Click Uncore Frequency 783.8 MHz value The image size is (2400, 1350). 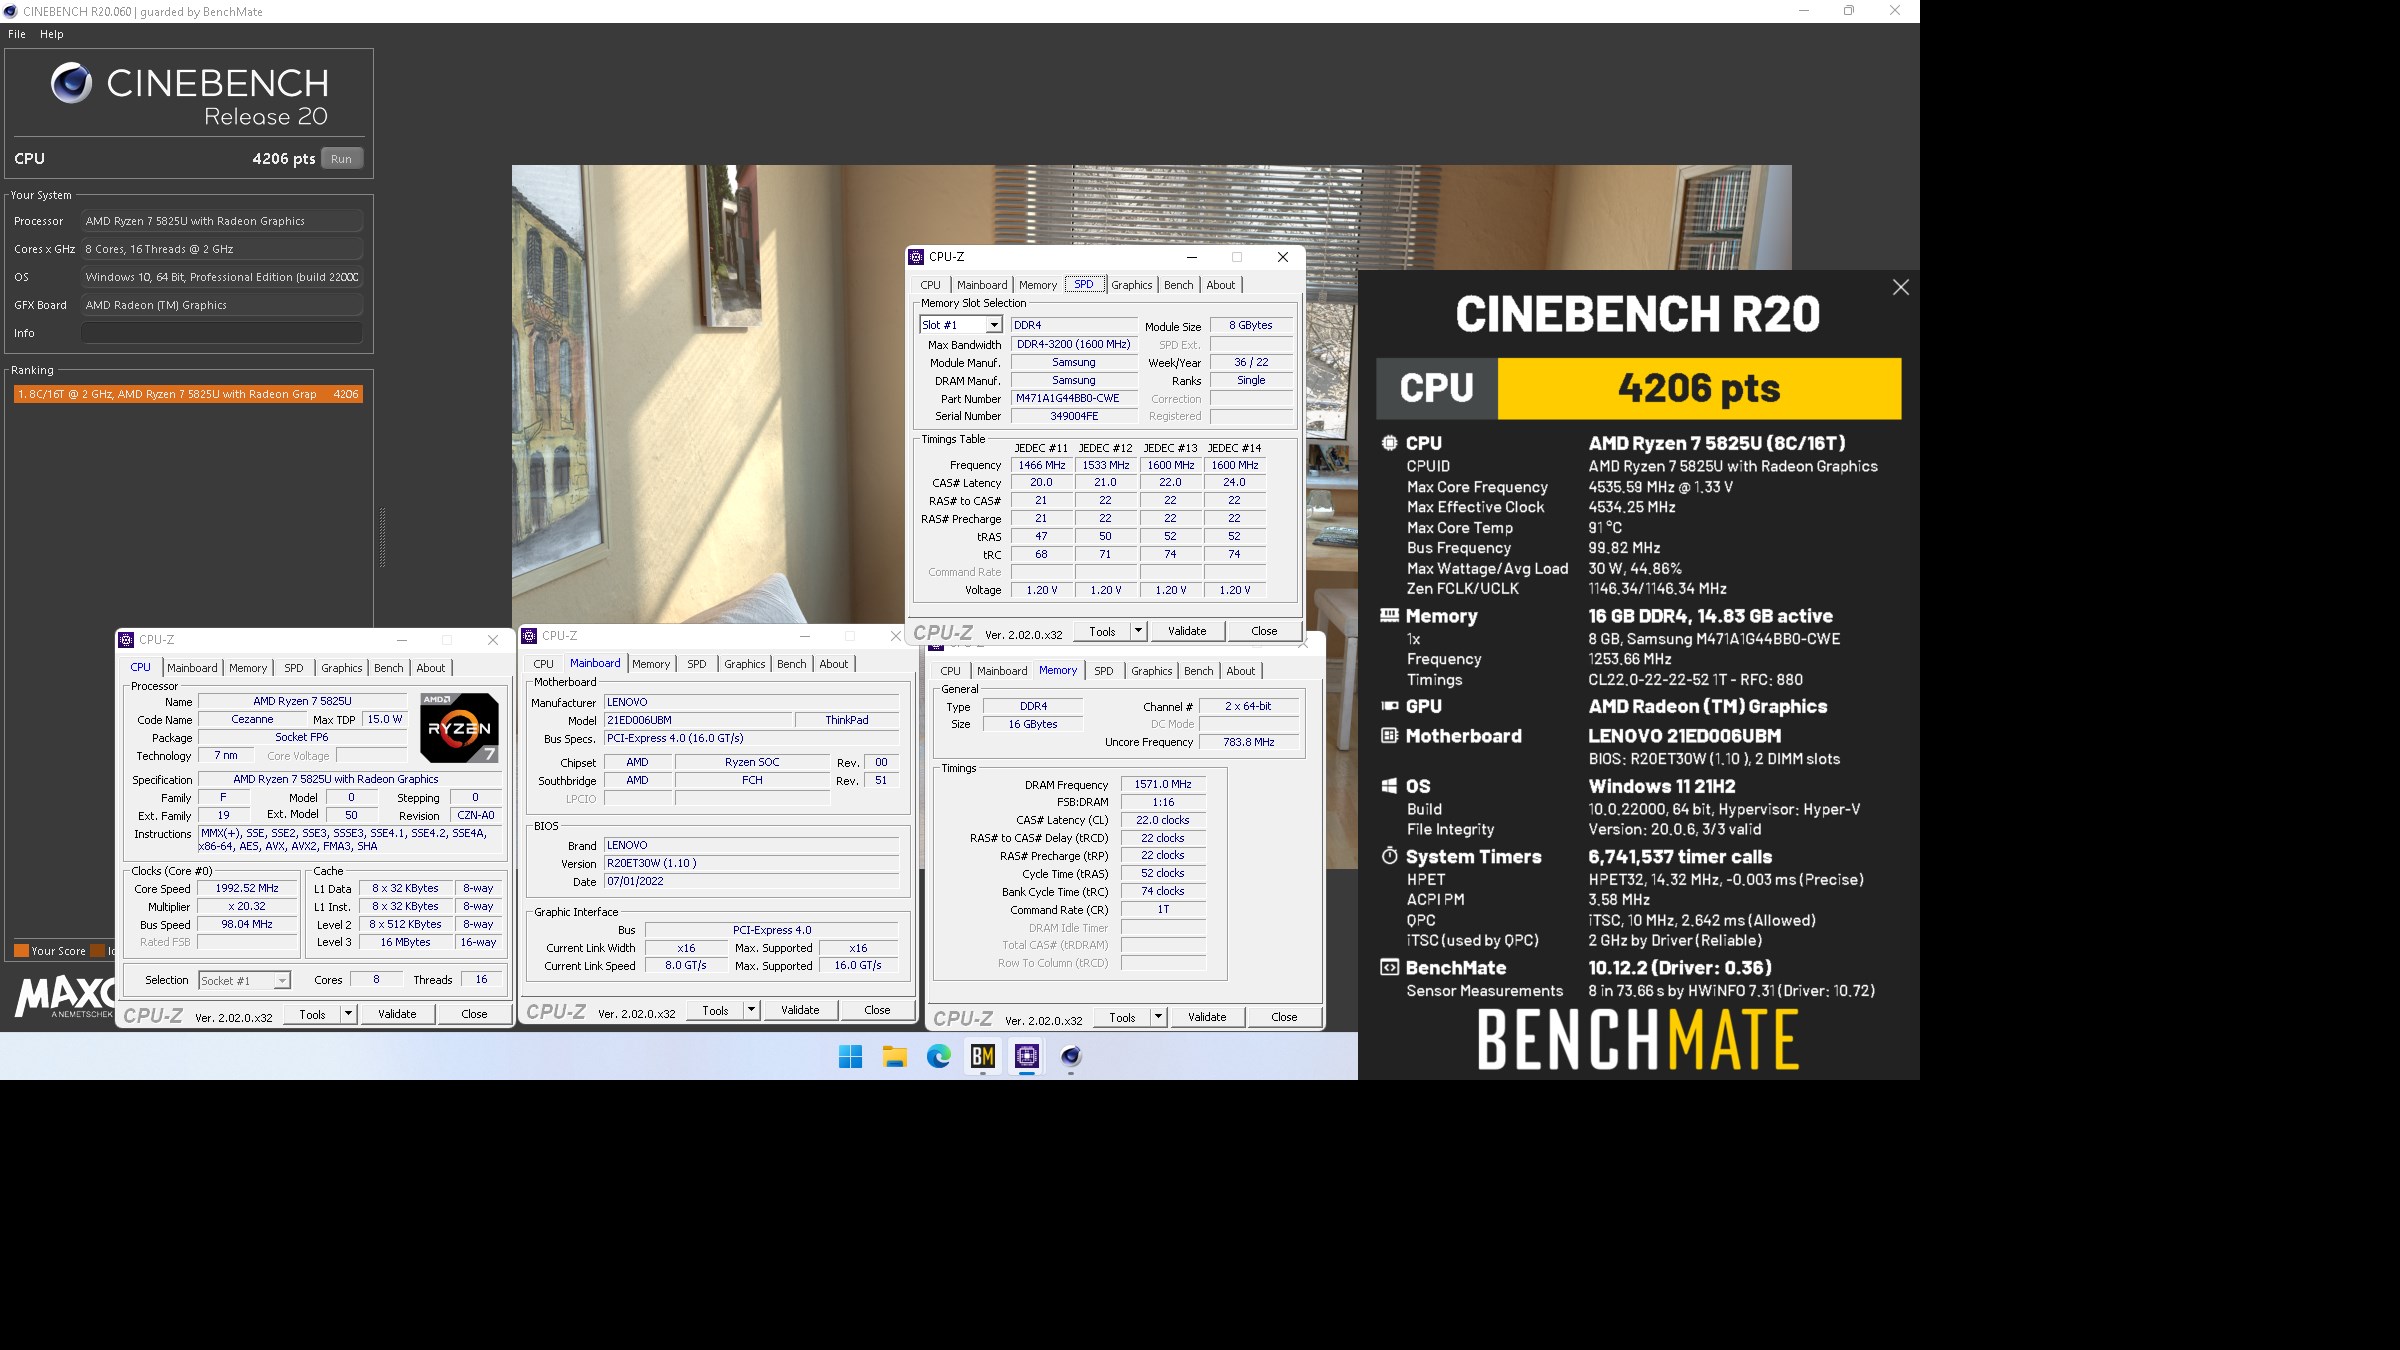click(1249, 742)
